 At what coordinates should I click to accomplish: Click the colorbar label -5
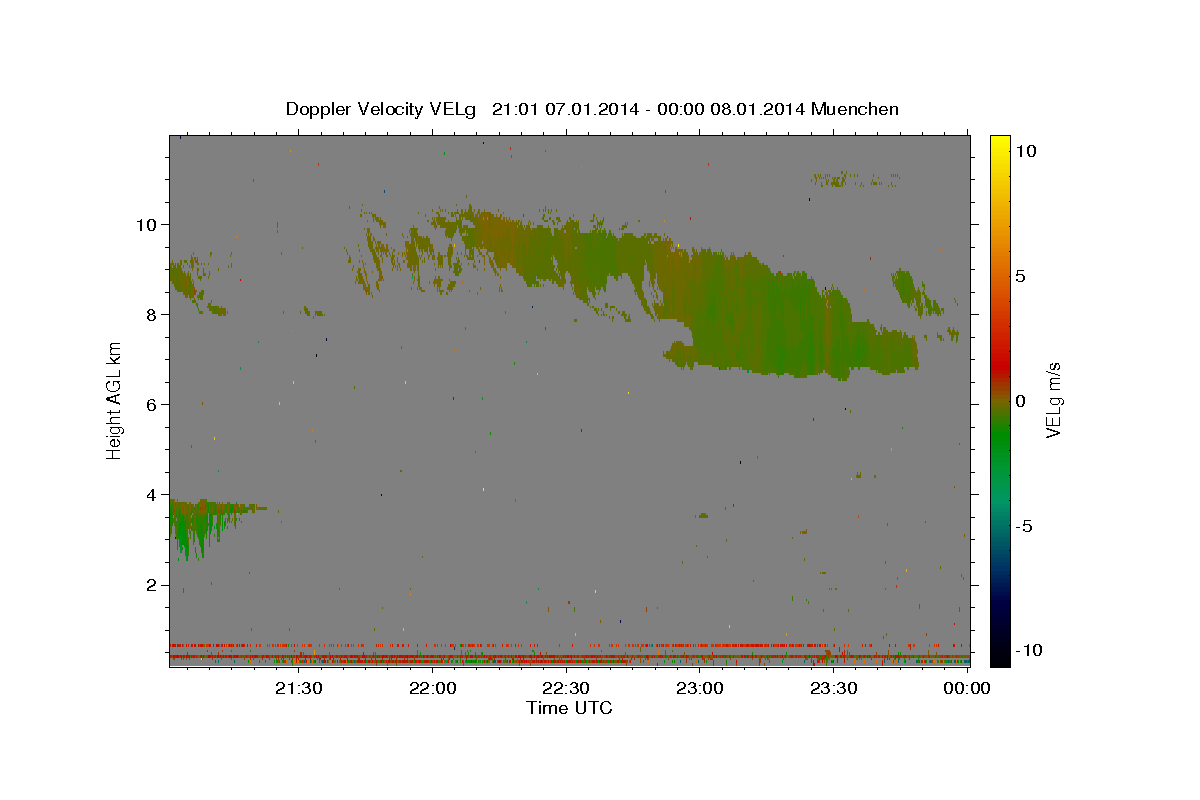point(1023,526)
